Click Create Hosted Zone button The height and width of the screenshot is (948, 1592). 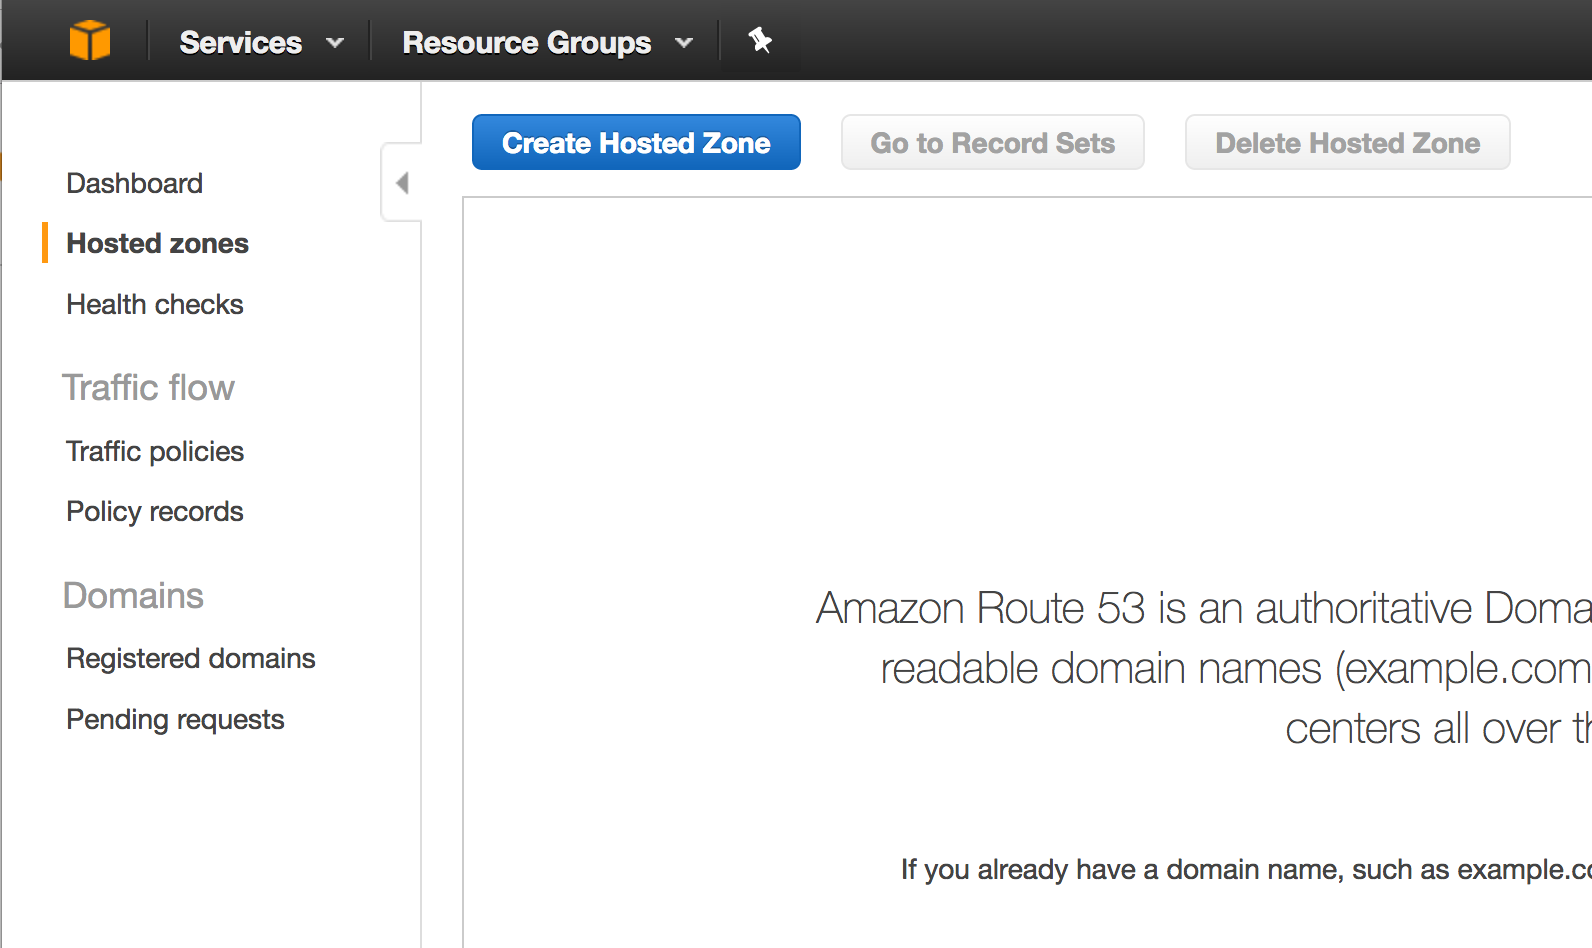pyautogui.click(x=636, y=142)
